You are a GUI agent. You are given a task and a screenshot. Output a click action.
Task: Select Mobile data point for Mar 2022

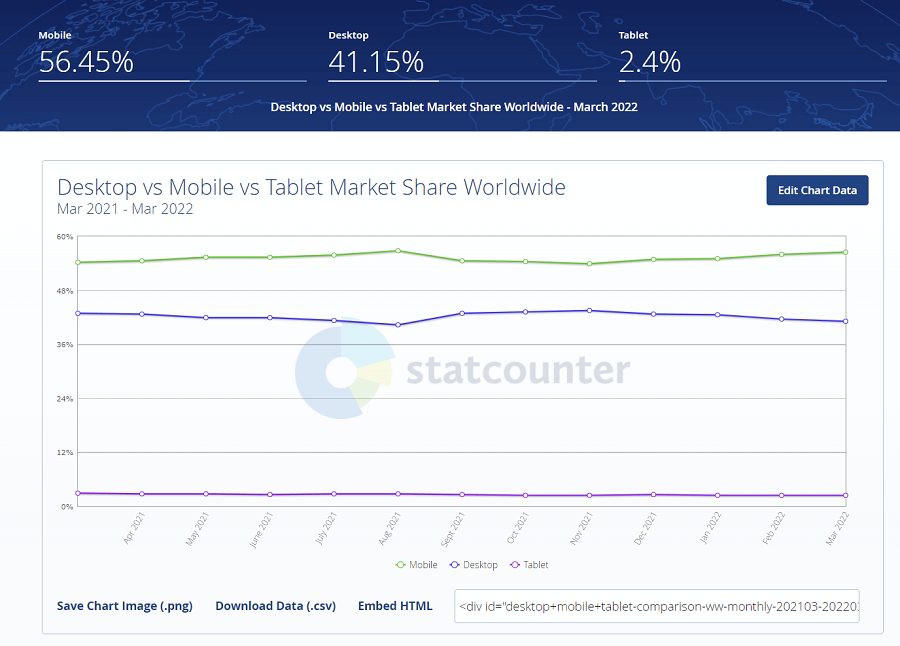pos(845,252)
